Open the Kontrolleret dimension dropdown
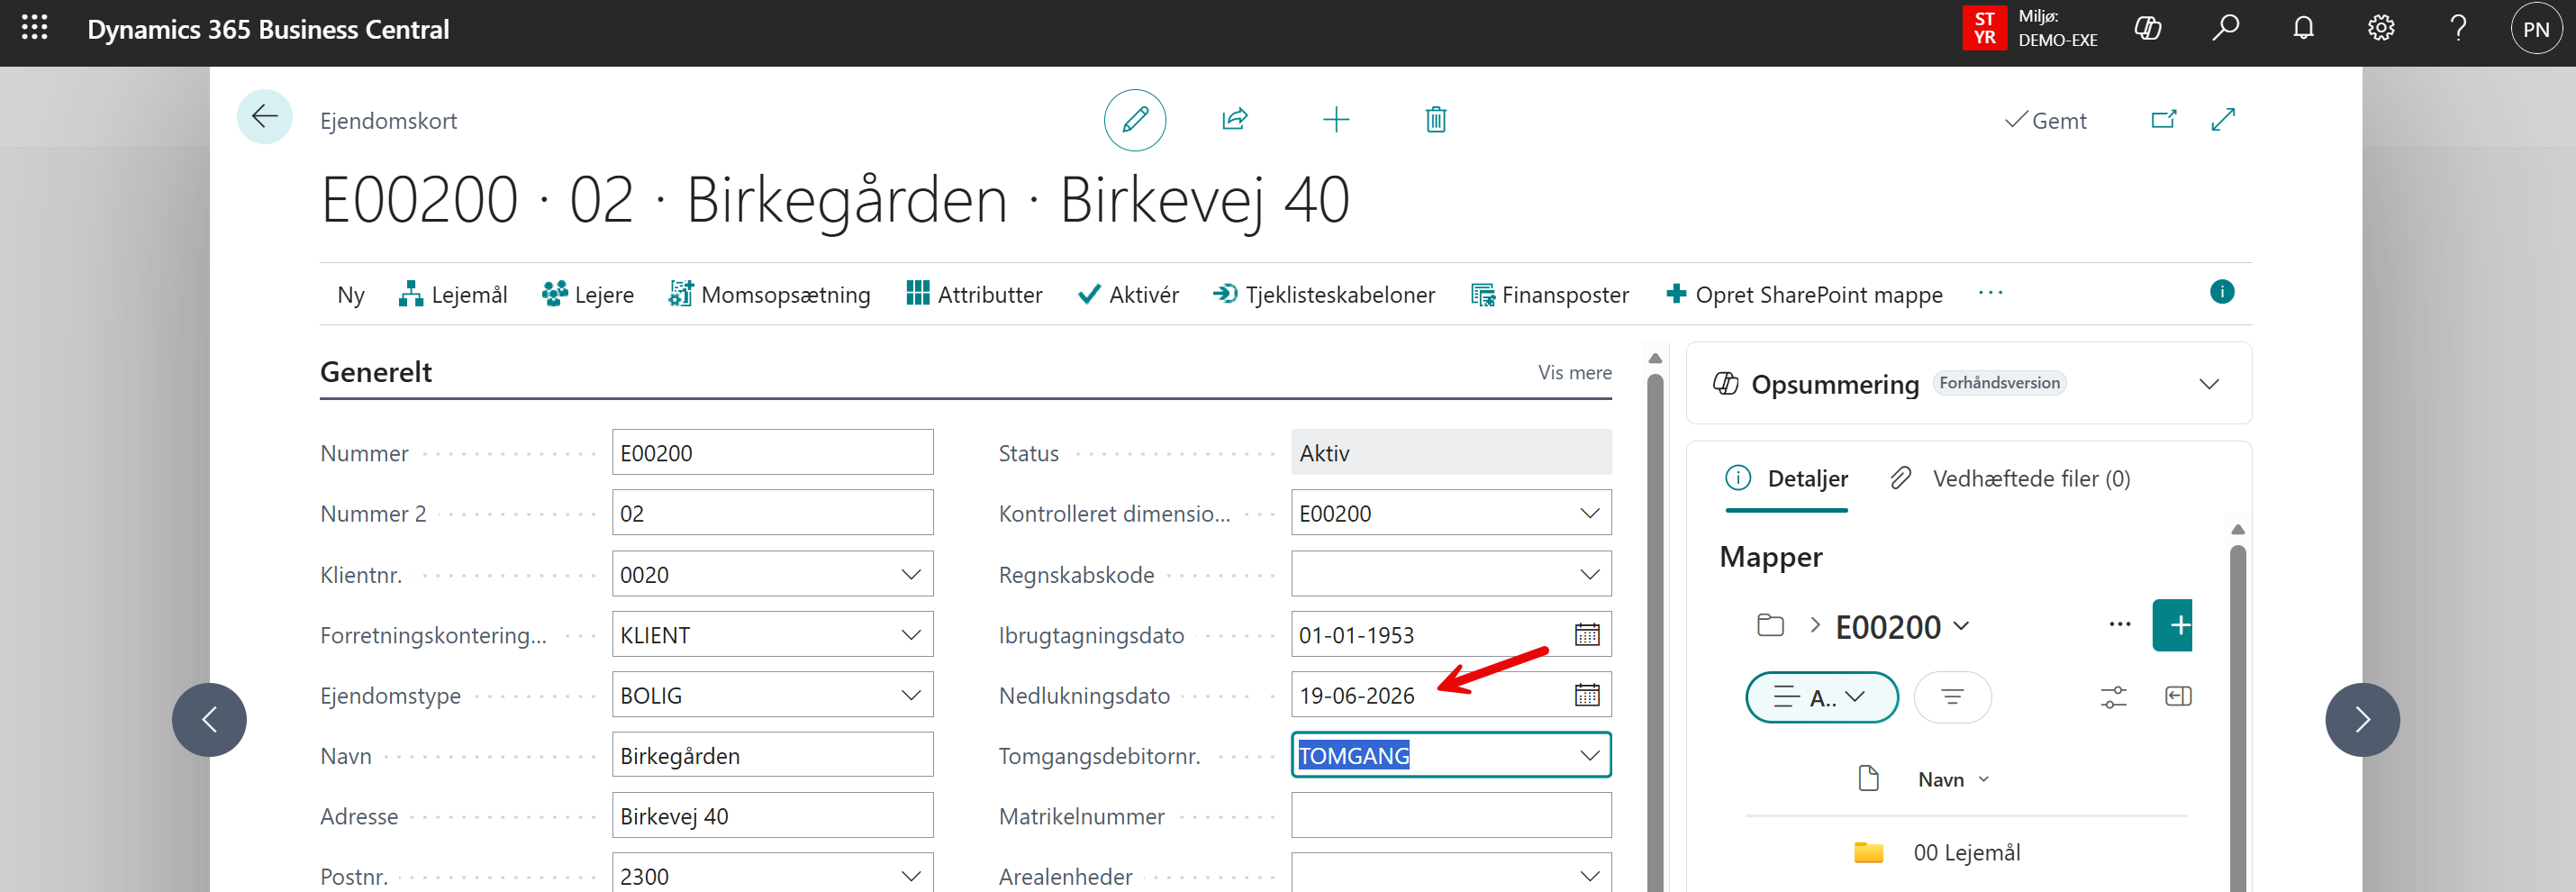The width and height of the screenshot is (2576, 892). [x=1589, y=514]
